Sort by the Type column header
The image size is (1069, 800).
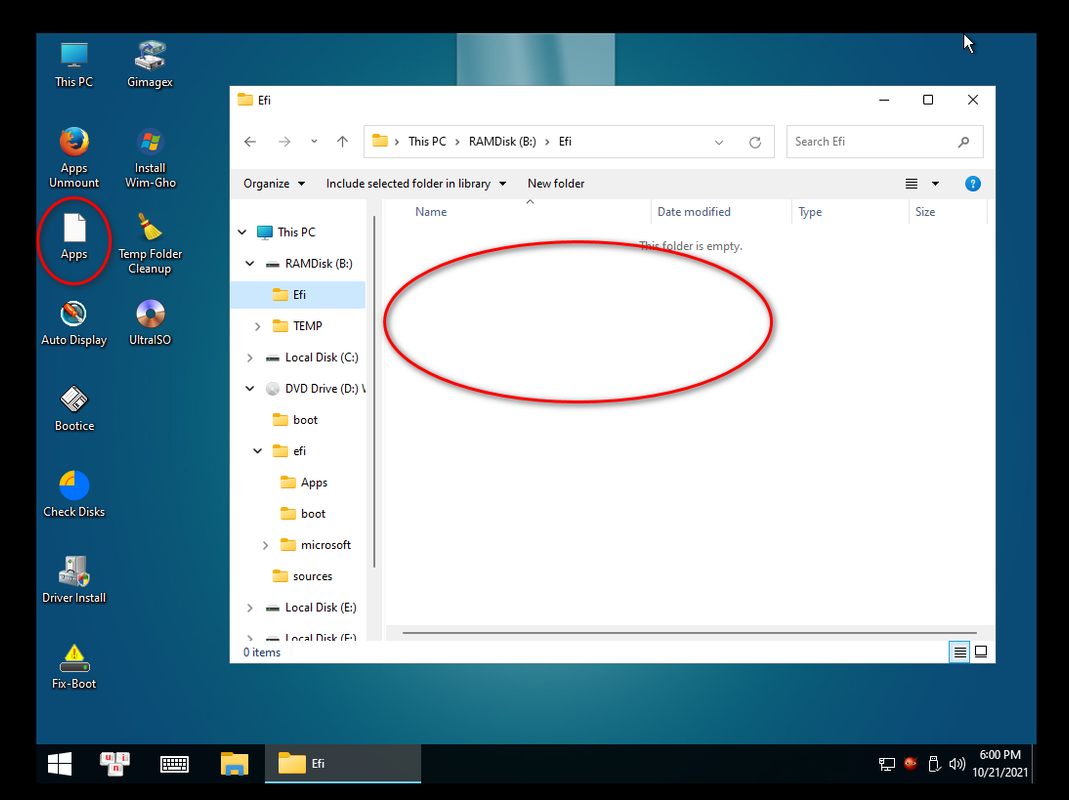click(850, 212)
